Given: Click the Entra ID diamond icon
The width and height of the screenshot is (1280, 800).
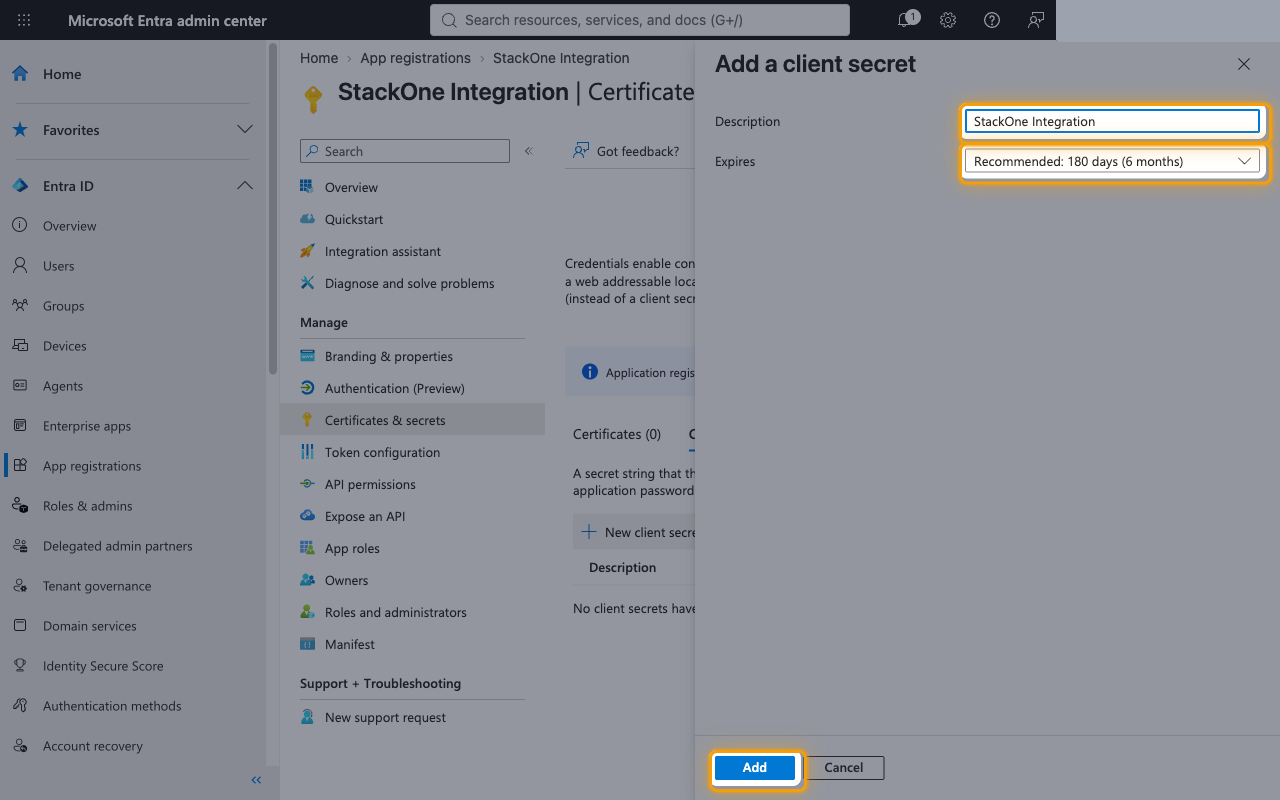Looking at the screenshot, I should [20, 186].
